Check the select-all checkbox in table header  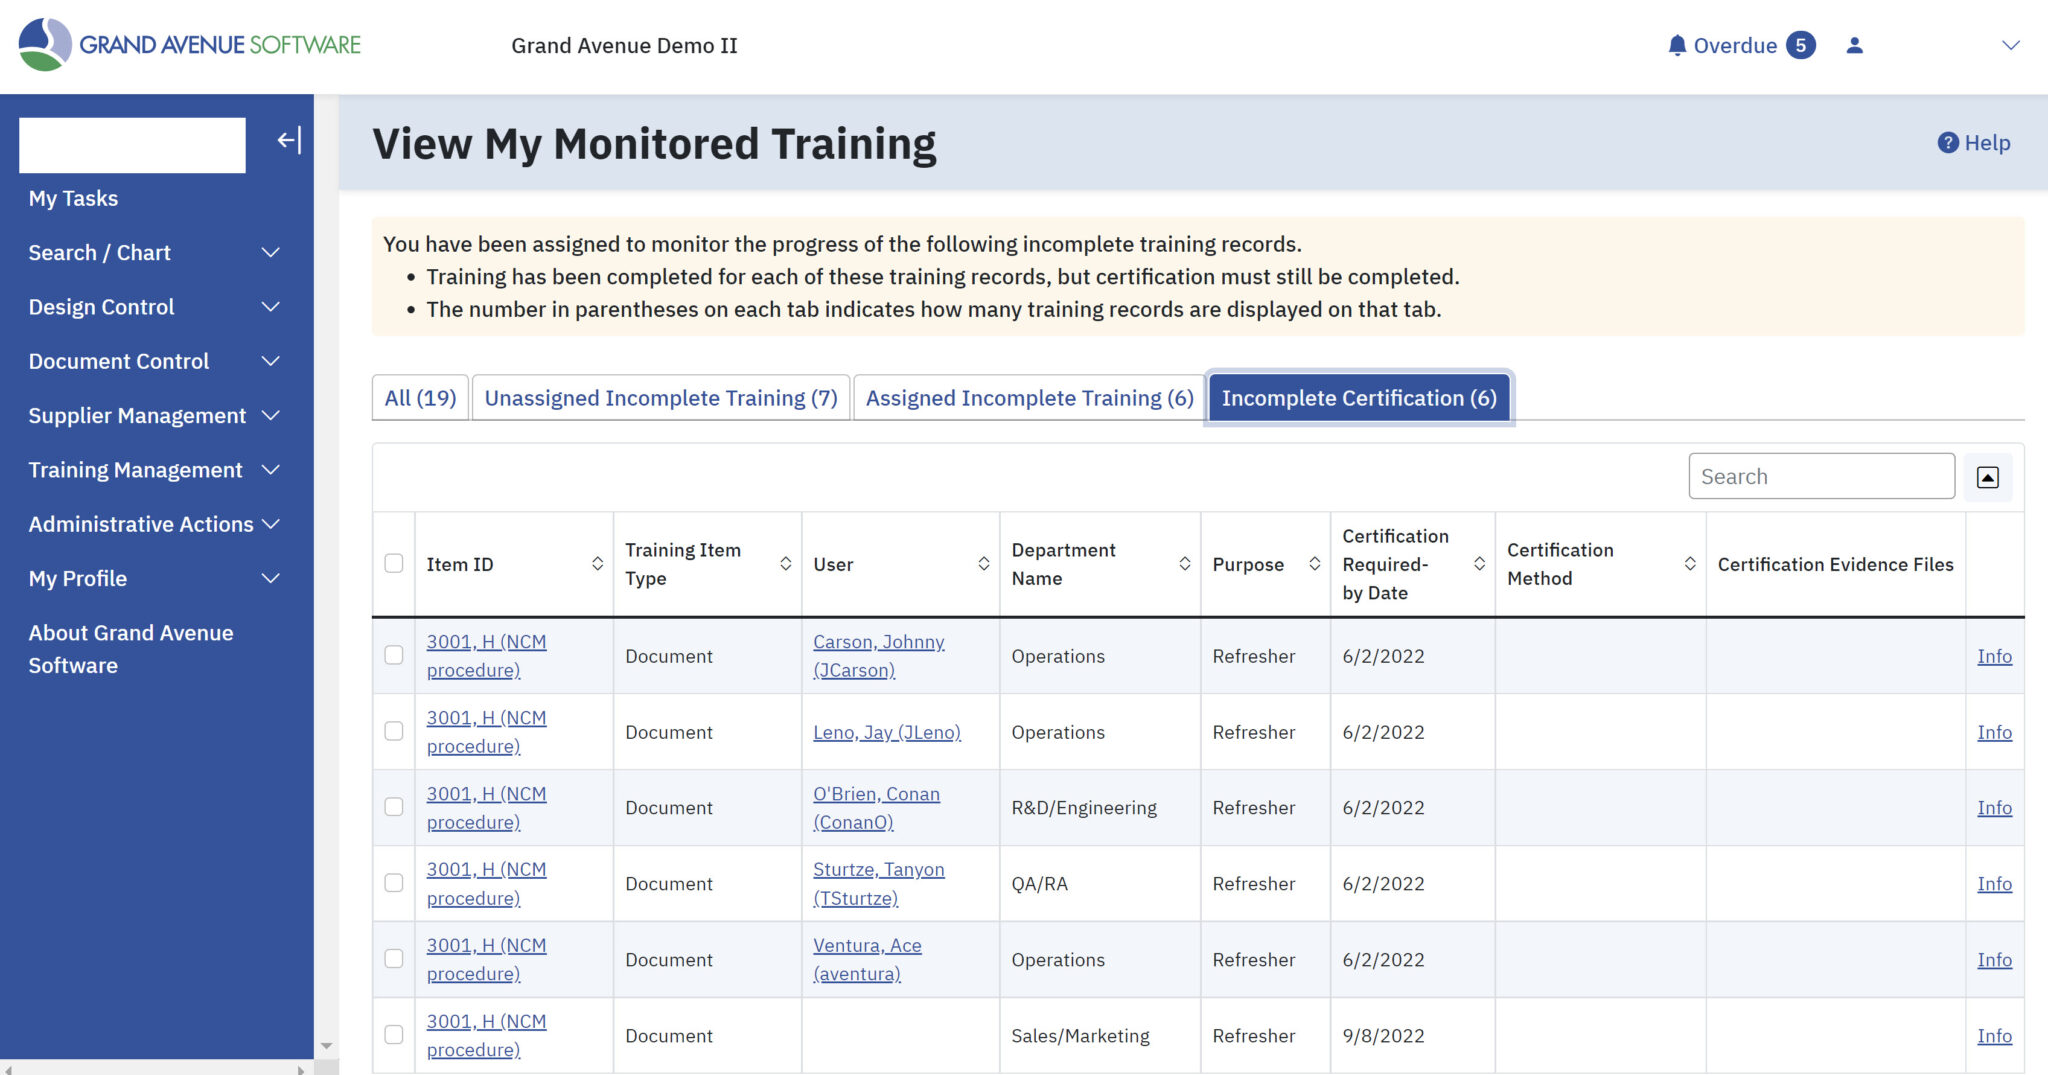393,564
